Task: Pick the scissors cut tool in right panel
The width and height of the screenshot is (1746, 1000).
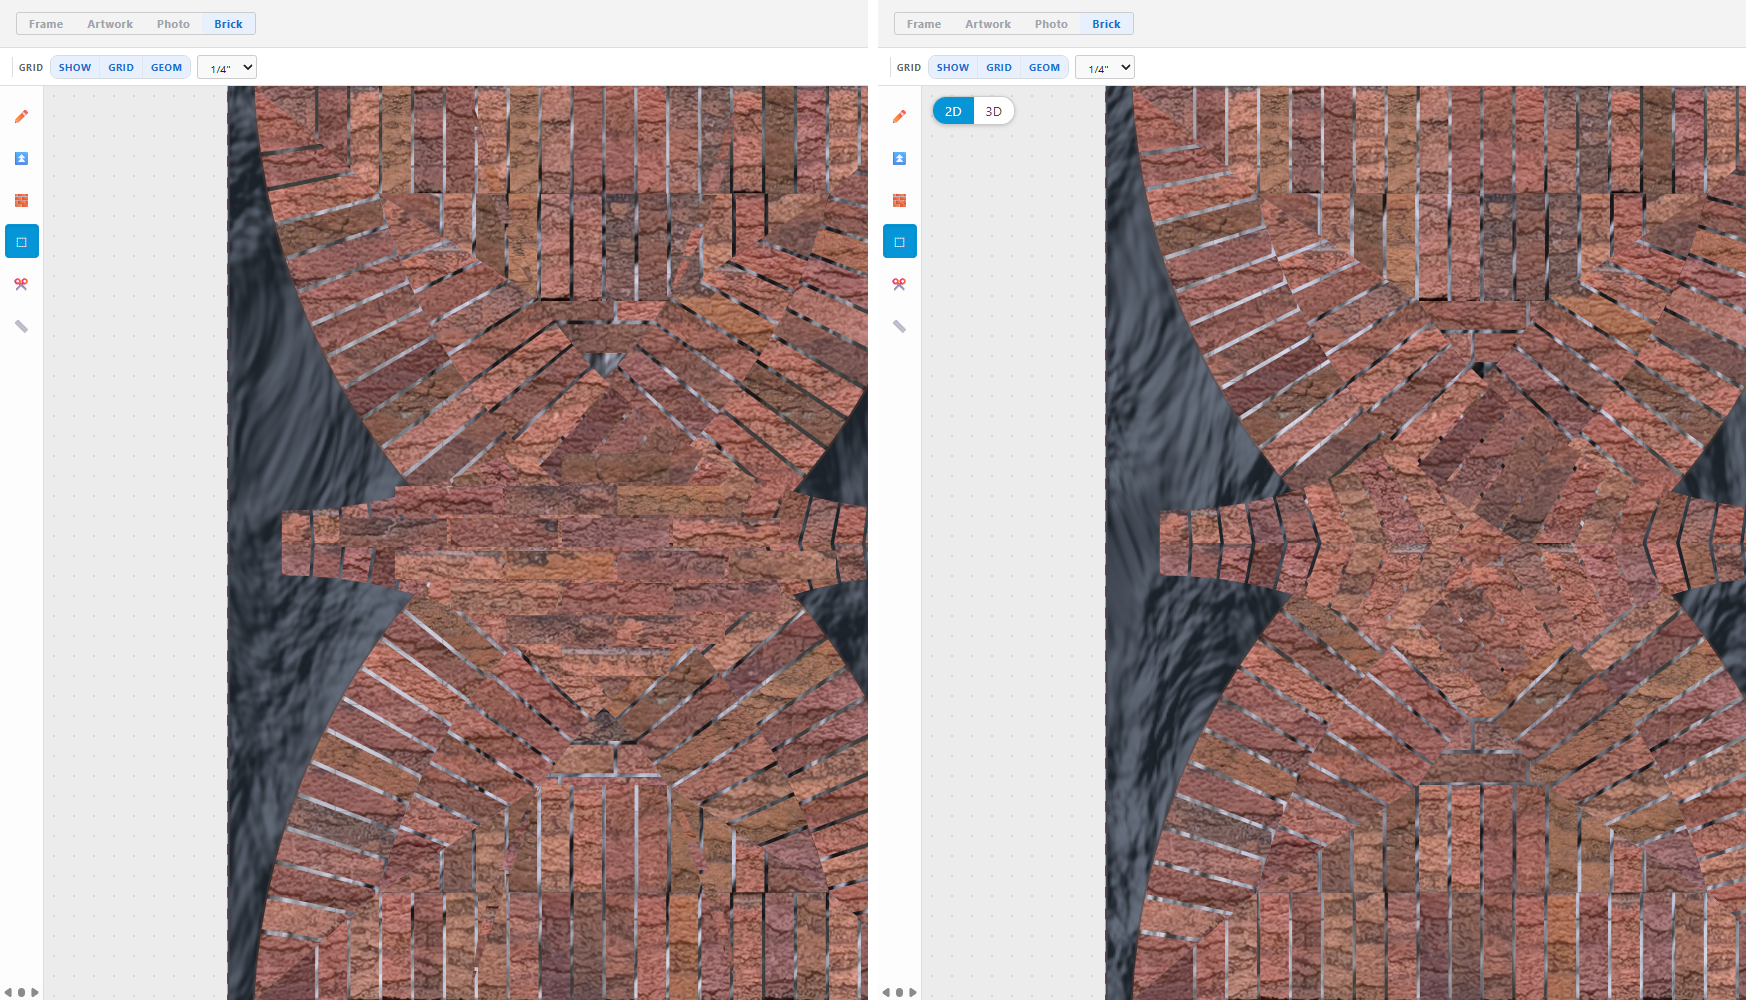Action: click(x=899, y=284)
